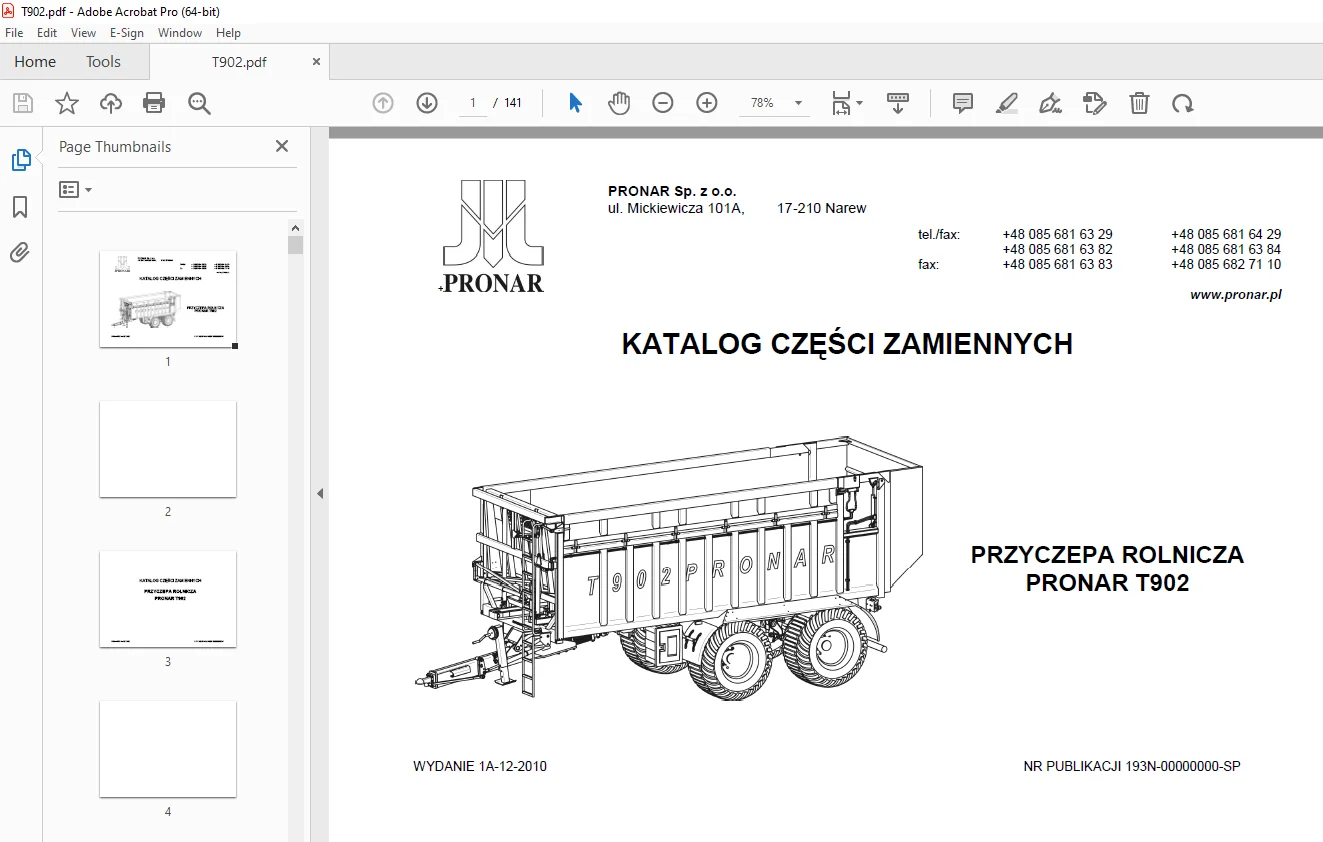Click the www.pronar.pl link

coord(1235,295)
